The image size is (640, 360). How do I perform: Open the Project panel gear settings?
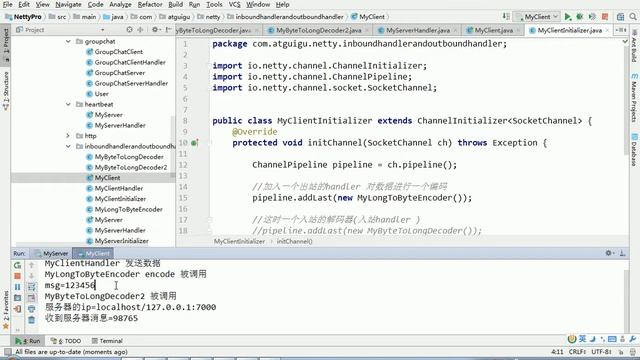point(155,30)
